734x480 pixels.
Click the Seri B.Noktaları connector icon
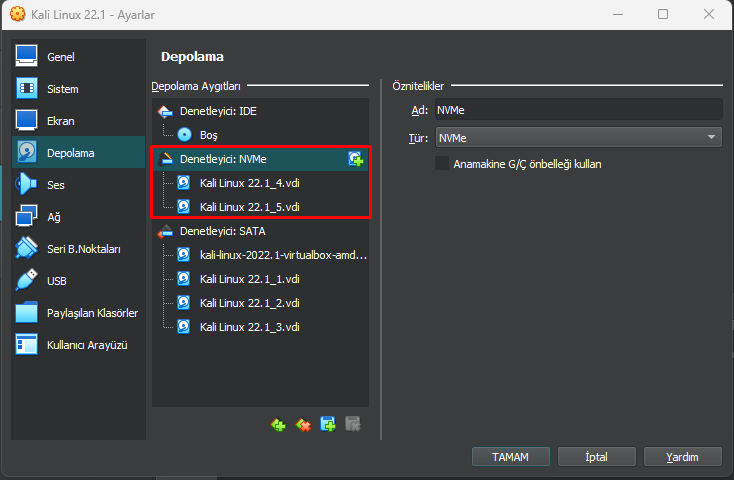pos(27,248)
